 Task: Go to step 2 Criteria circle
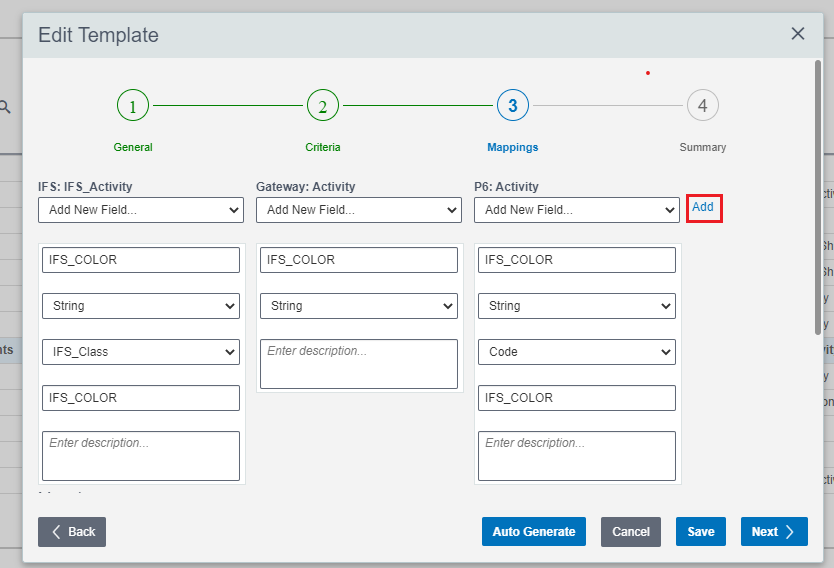(x=322, y=105)
